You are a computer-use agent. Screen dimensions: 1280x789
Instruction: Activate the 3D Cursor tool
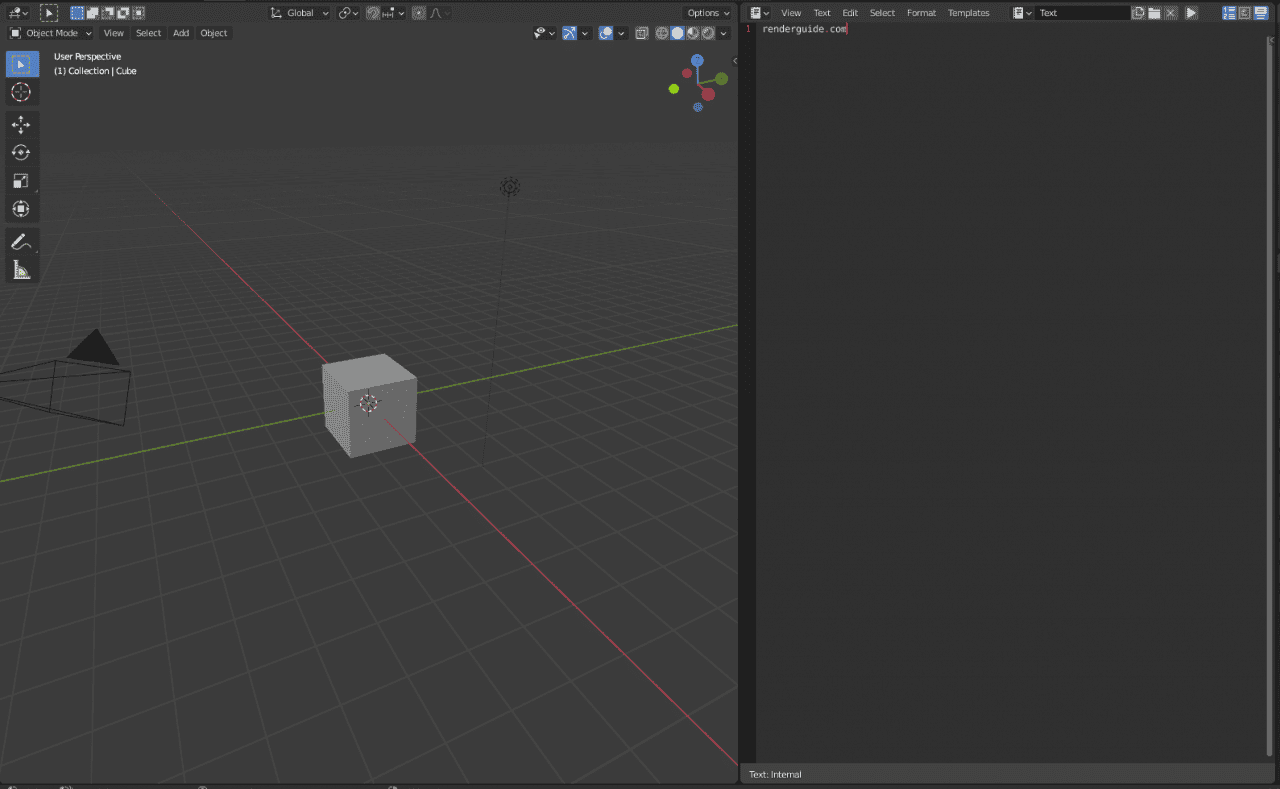coord(22,92)
